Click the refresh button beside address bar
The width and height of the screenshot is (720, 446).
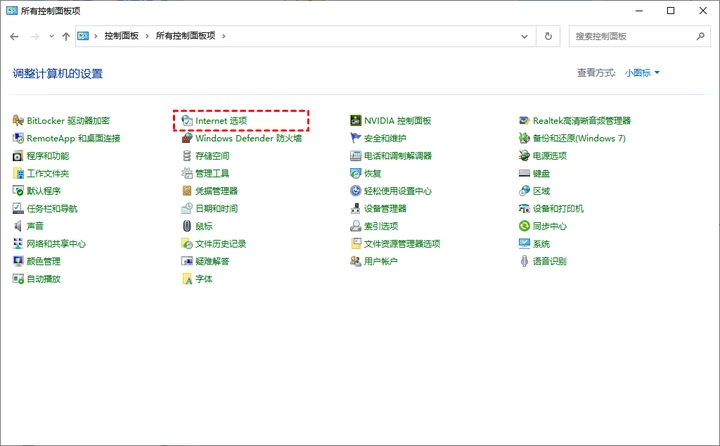[x=548, y=36]
